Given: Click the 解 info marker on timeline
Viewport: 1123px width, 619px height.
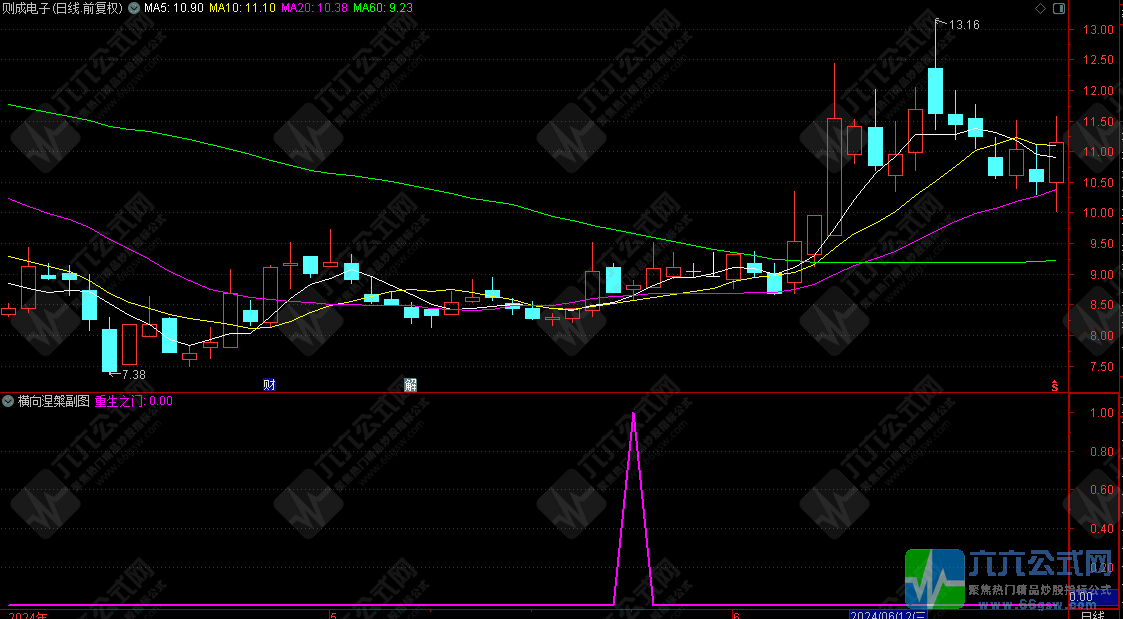Looking at the screenshot, I should [410, 384].
